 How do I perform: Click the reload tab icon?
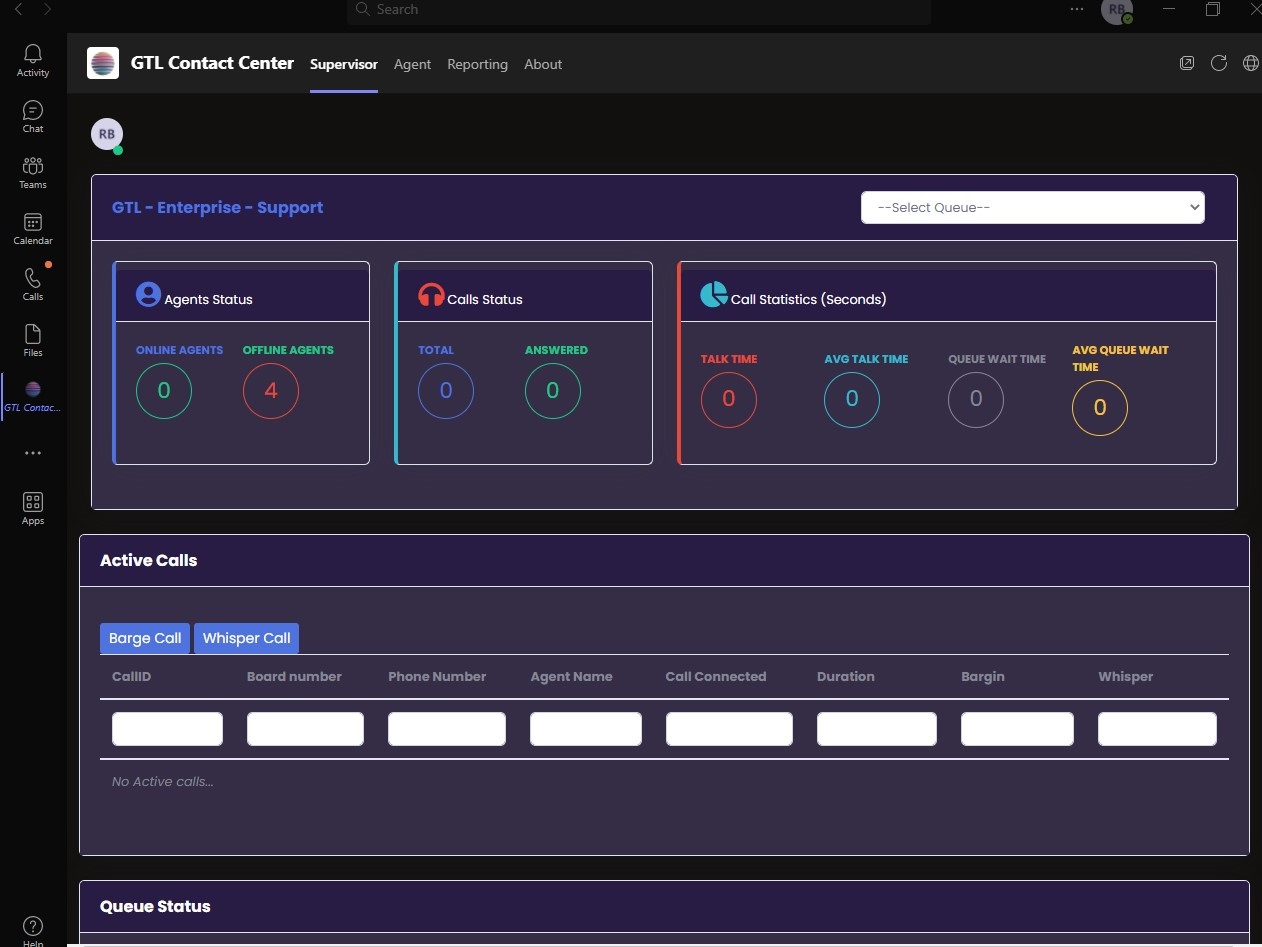tap(1218, 63)
